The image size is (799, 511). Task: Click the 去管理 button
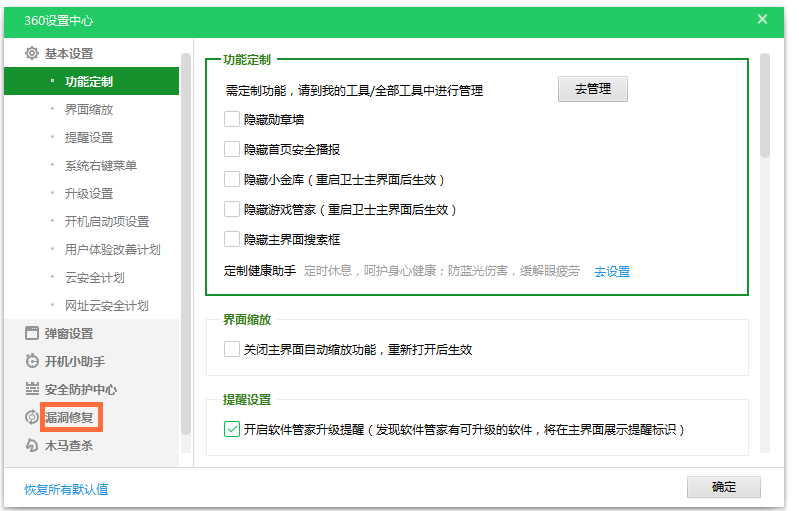point(593,89)
